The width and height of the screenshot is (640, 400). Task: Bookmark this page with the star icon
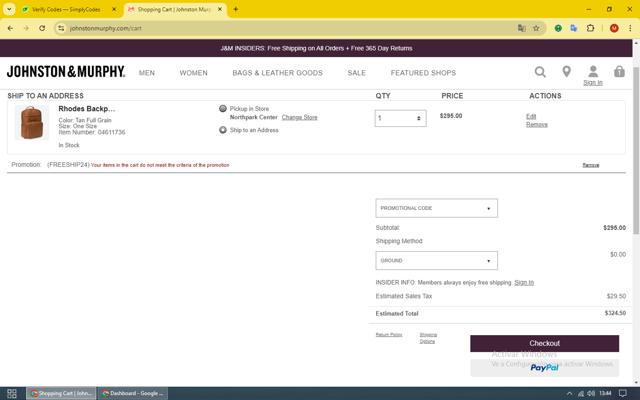(536, 28)
